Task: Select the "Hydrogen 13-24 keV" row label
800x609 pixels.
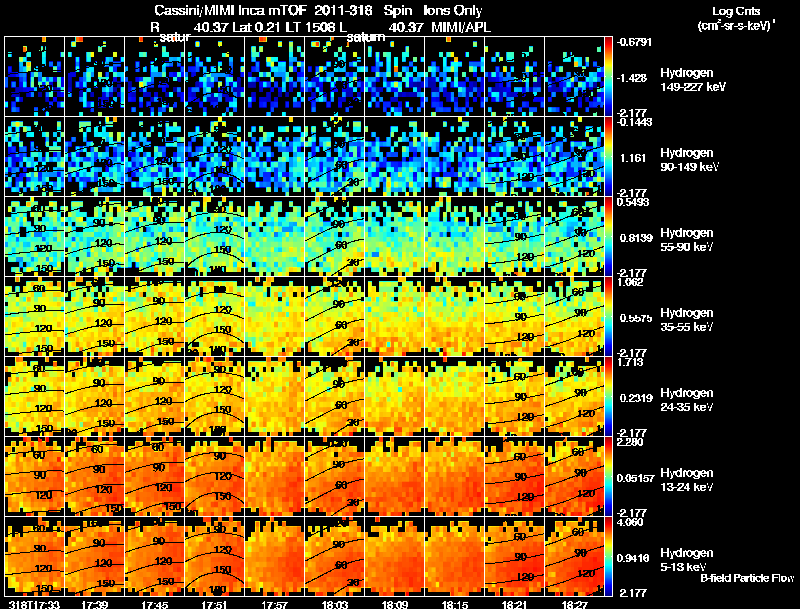Action: click(x=687, y=480)
